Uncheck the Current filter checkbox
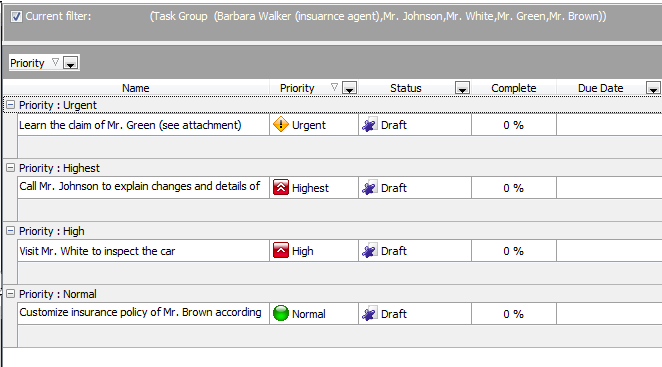662x367 pixels. pyautogui.click(x=16, y=16)
